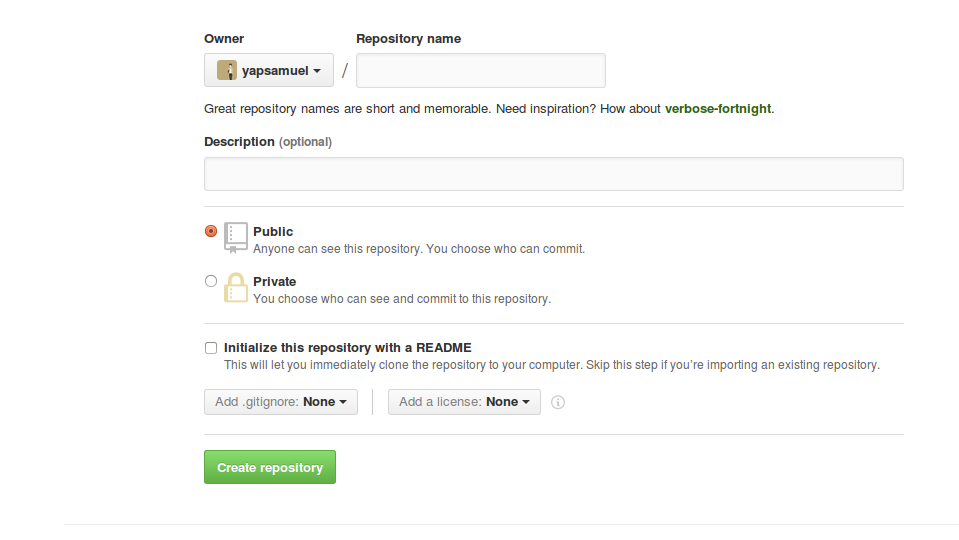
Task: Click the Public repository book icon
Action: pyautogui.click(x=235, y=236)
